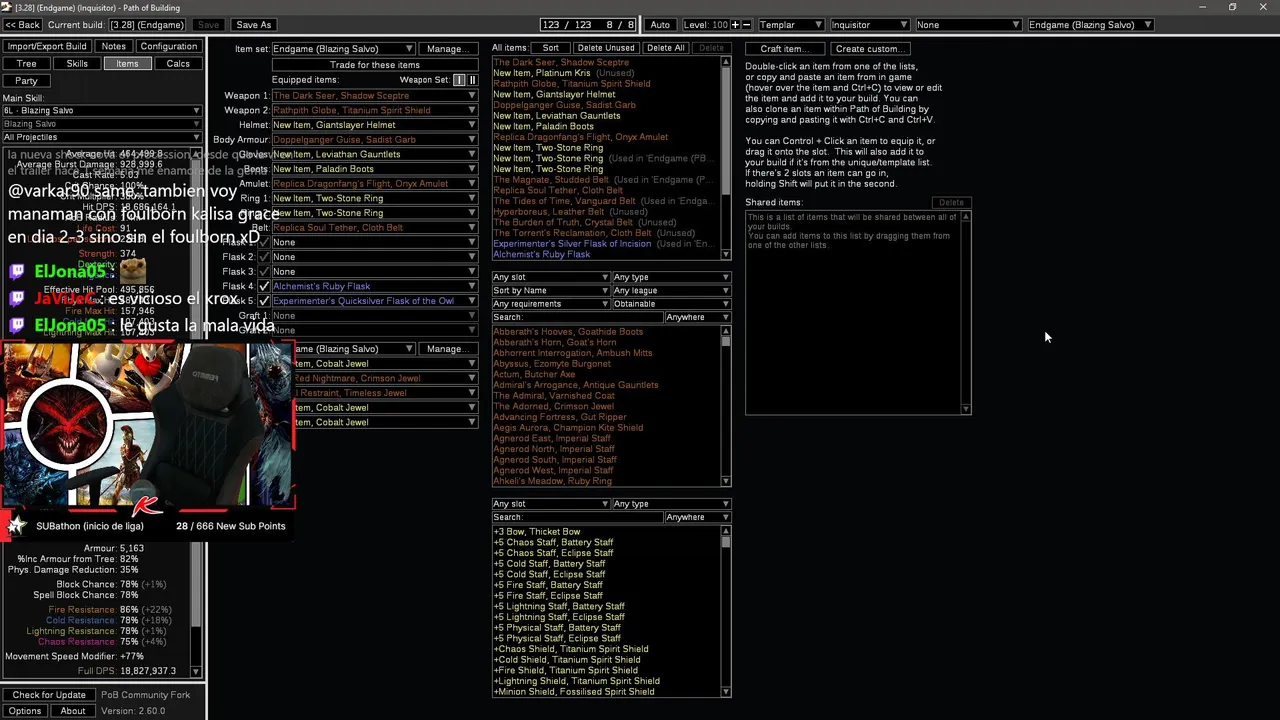Open Sort by Name dropdown

(551, 290)
